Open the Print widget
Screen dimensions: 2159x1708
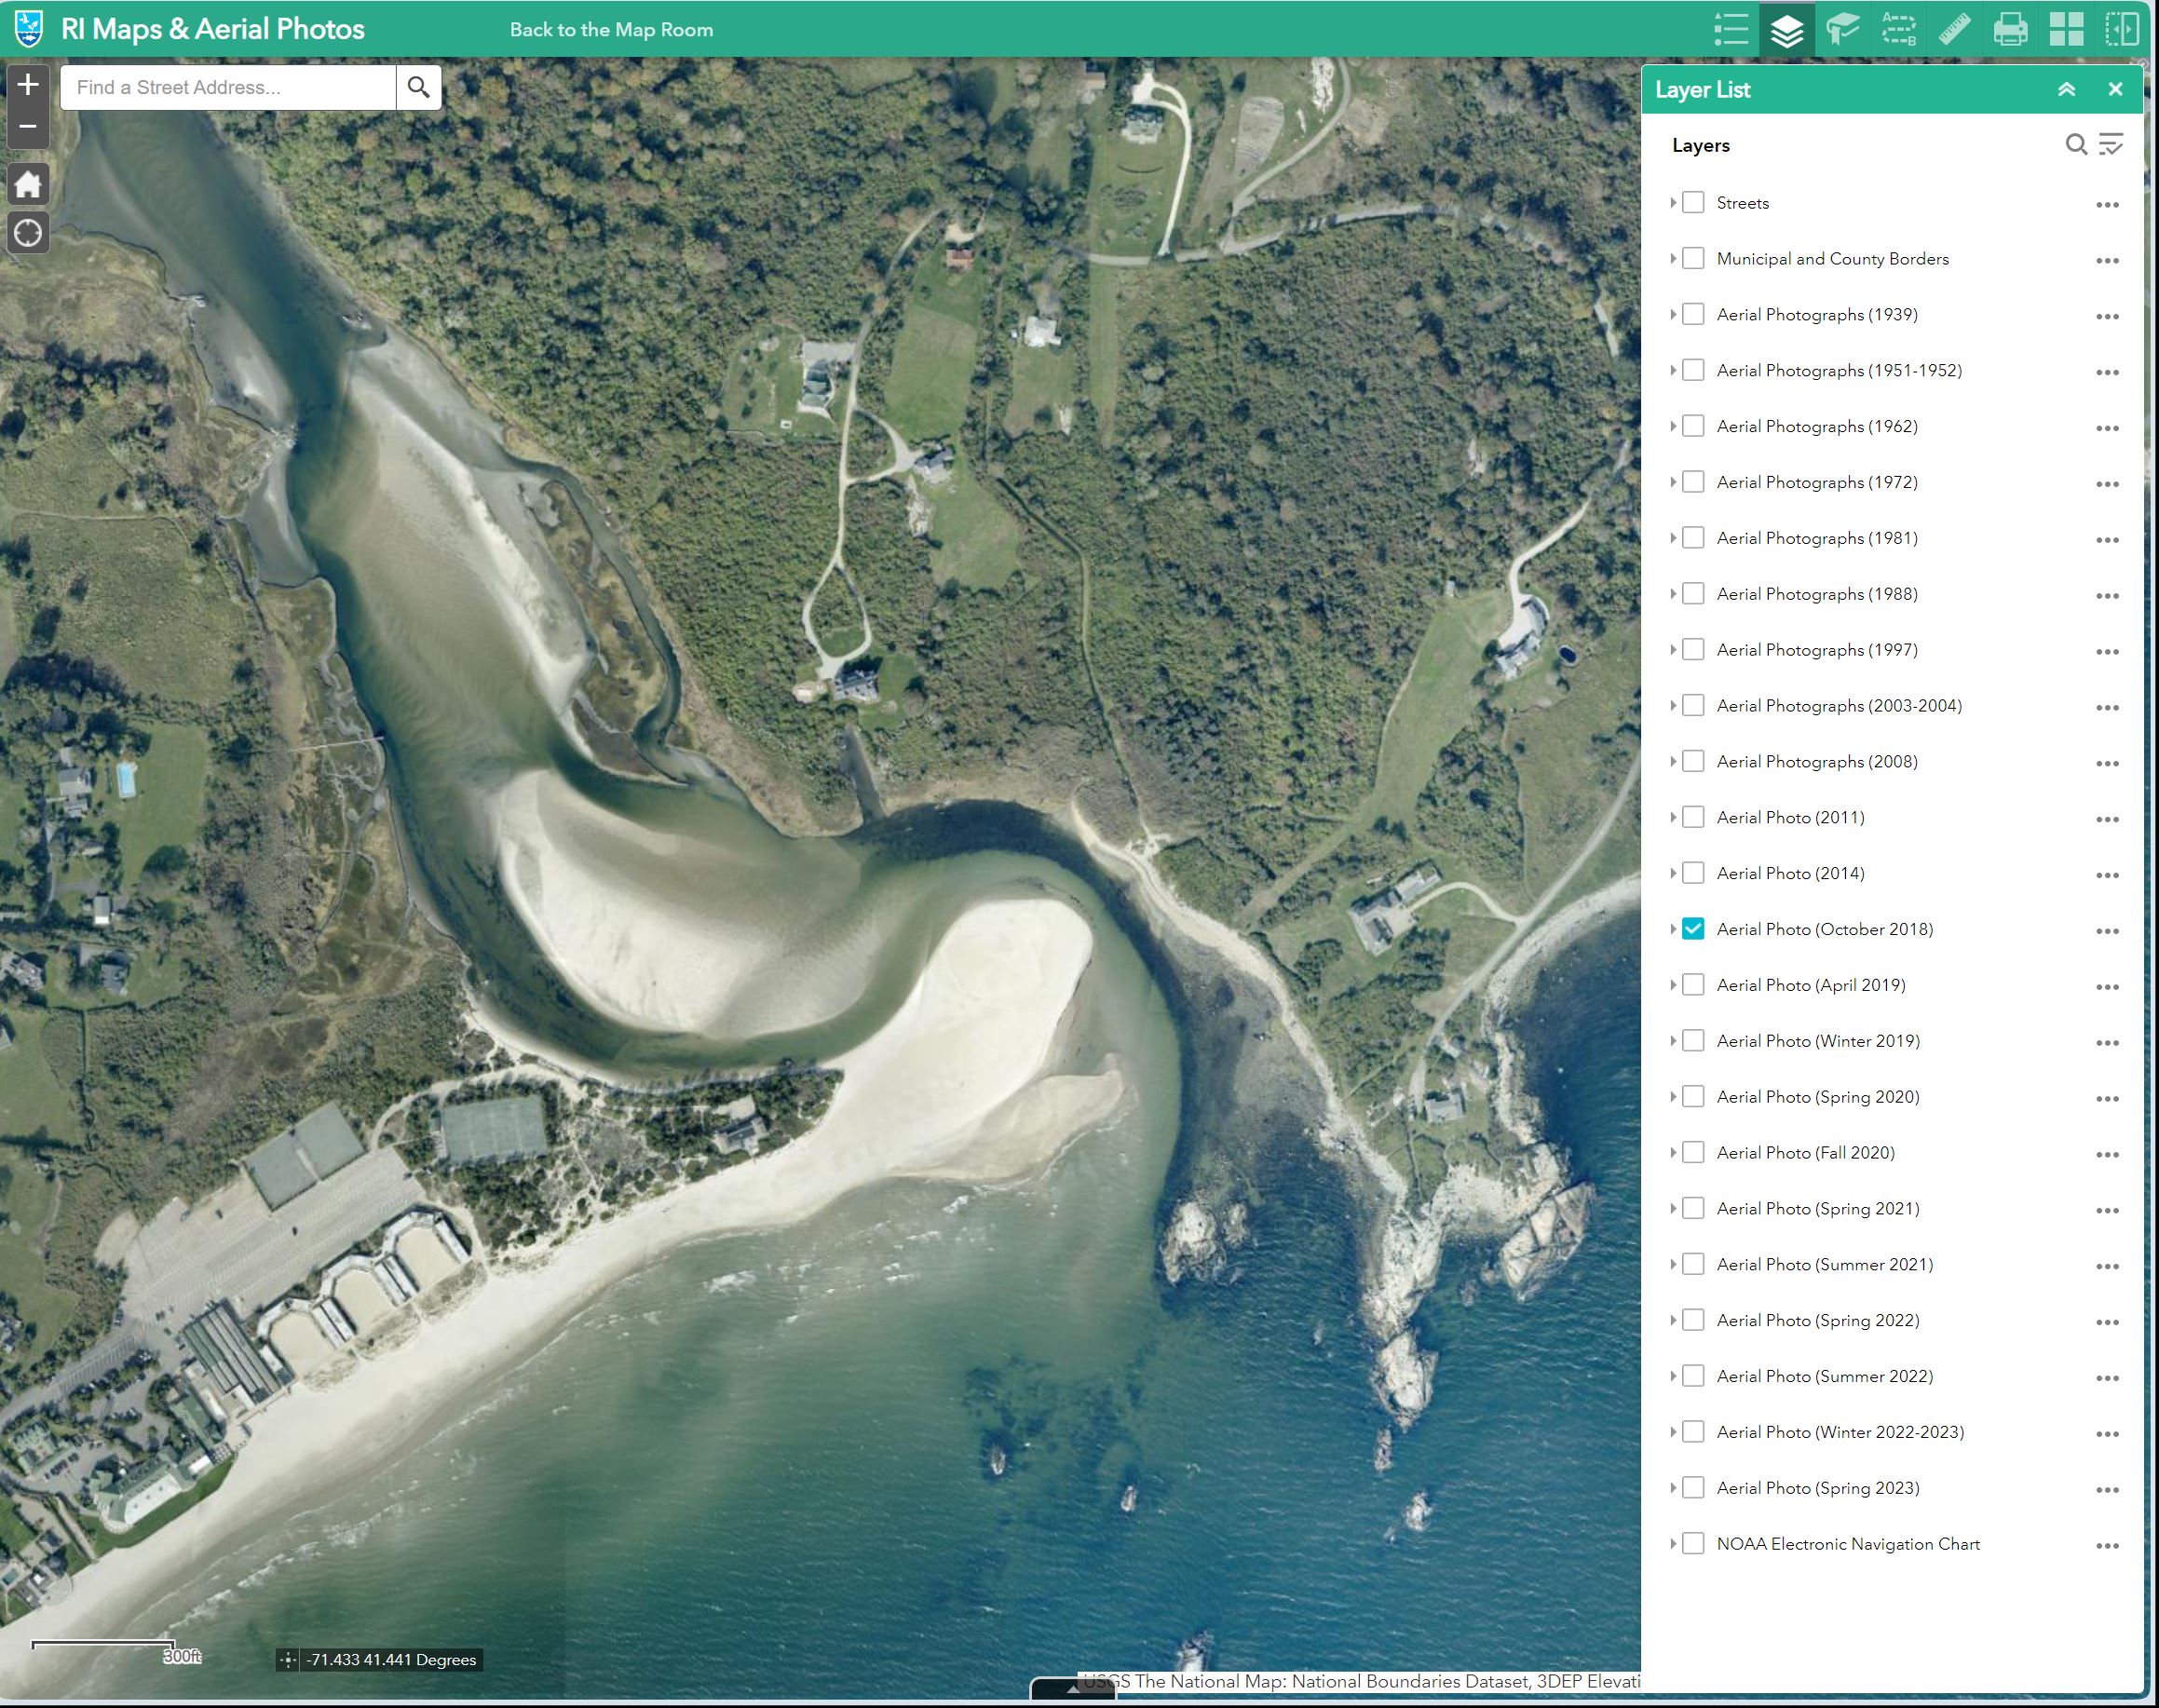[x=2010, y=29]
